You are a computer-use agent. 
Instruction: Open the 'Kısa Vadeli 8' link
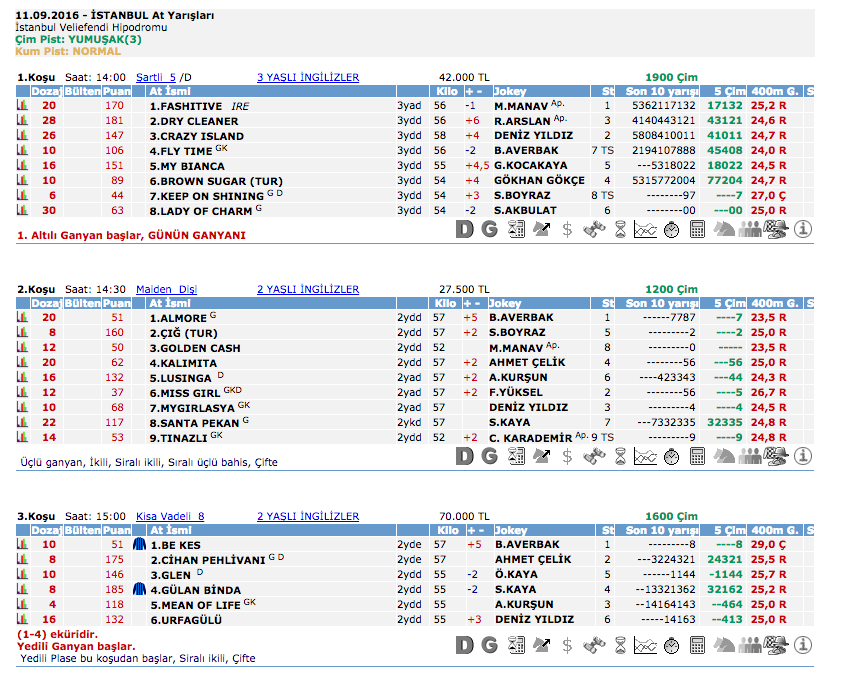[x=170, y=516]
